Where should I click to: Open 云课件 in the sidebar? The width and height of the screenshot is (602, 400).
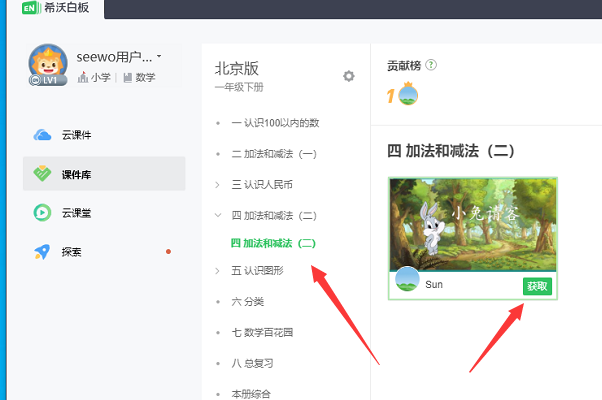tap(104, 135)
